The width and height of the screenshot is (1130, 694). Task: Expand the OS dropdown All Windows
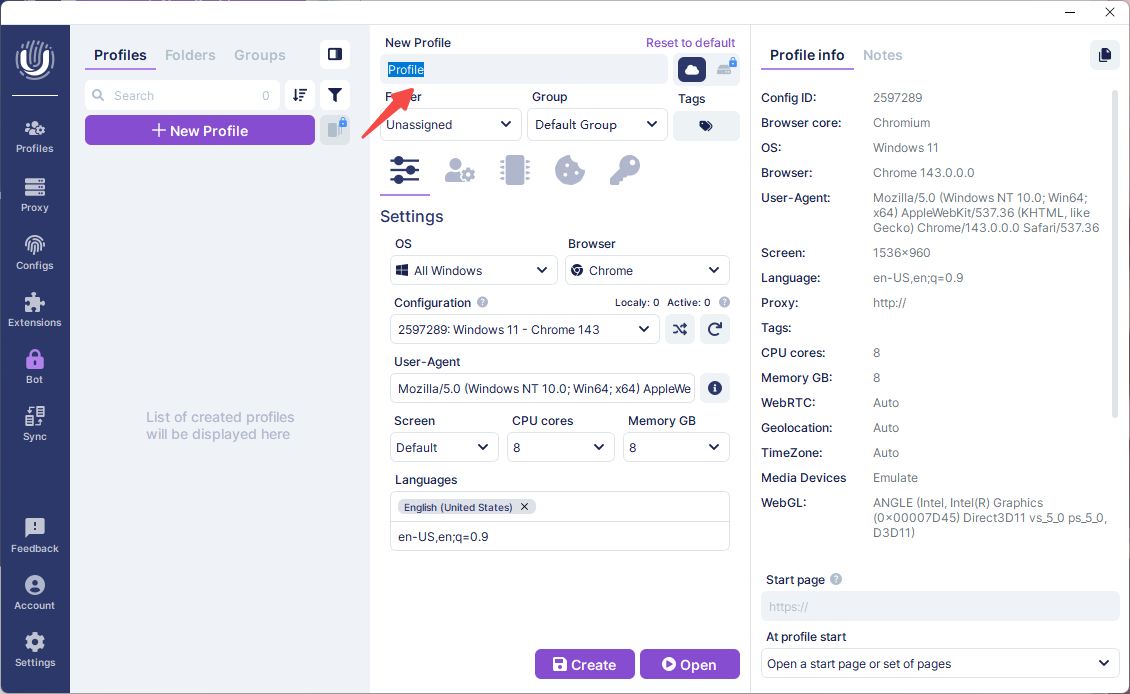point(473,270)
